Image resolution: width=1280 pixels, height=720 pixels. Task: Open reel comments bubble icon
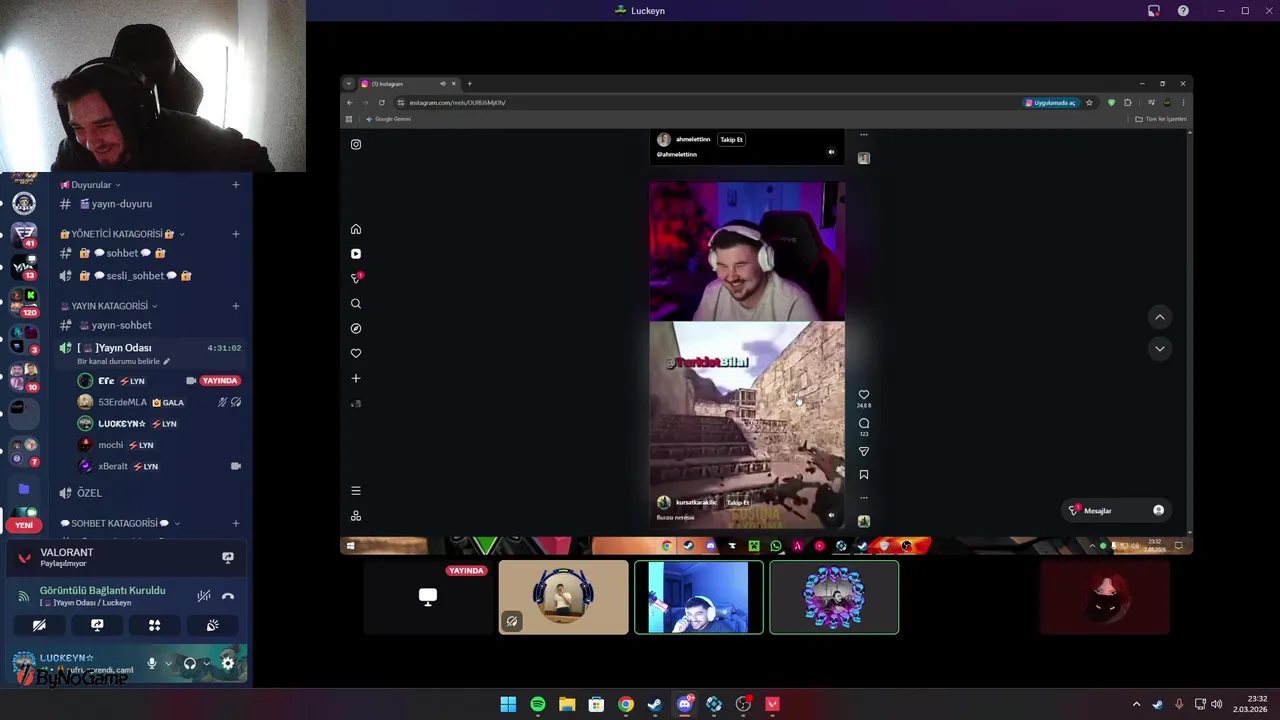(x=864, y=423)
